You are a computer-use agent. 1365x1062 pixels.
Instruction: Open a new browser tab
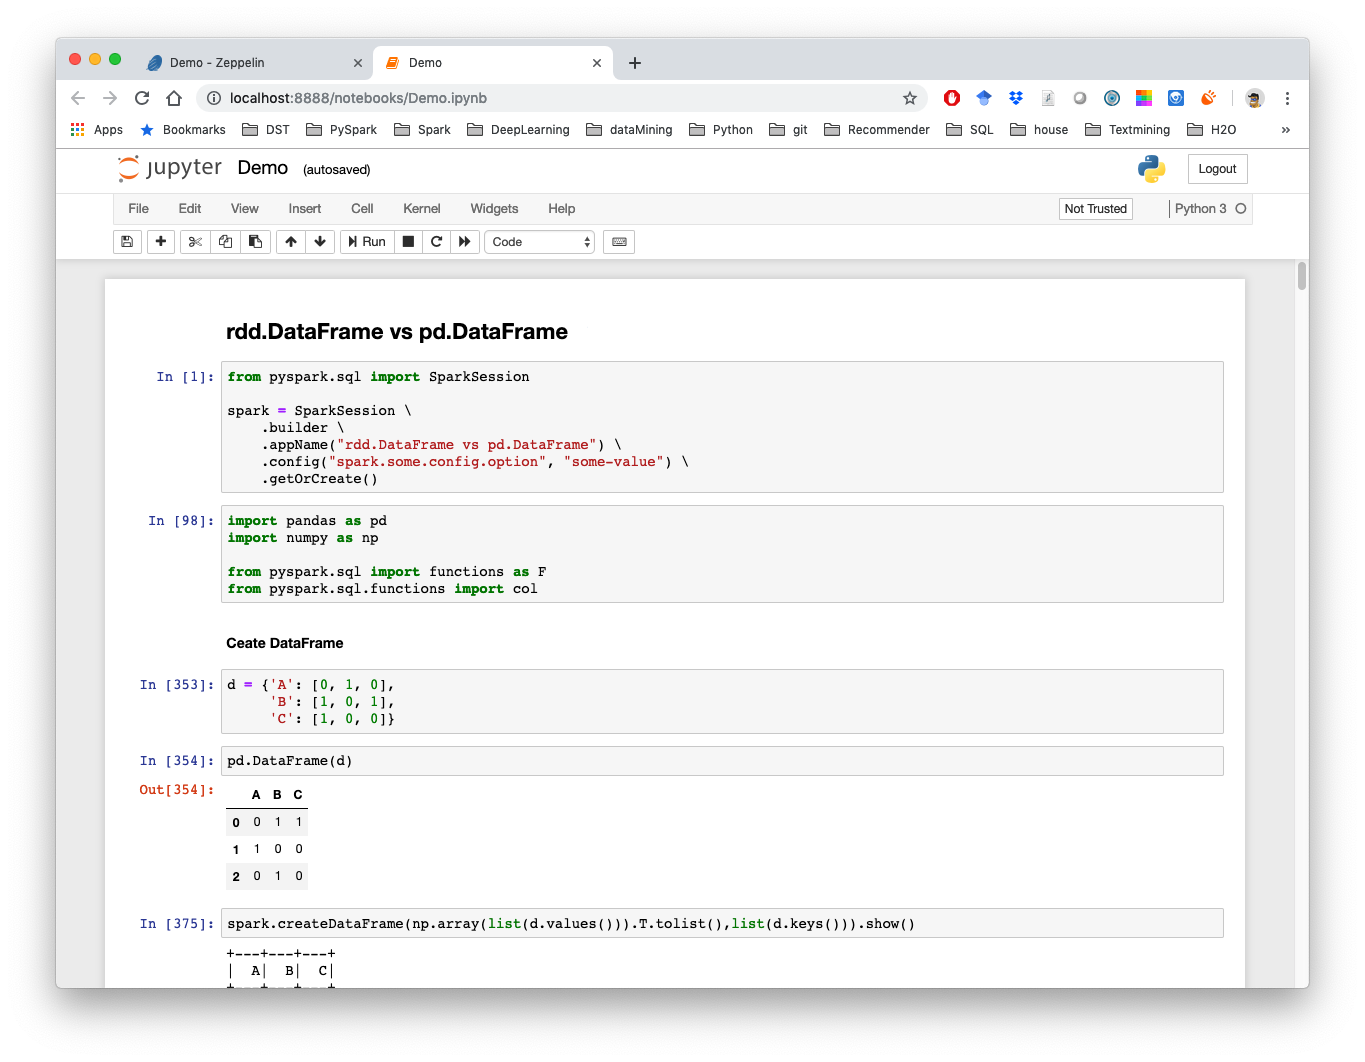635,63
